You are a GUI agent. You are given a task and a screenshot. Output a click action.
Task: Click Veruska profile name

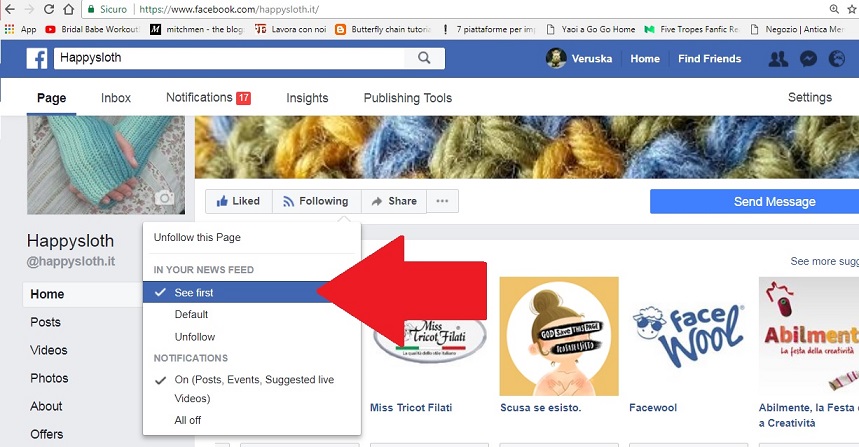[592, 59]
